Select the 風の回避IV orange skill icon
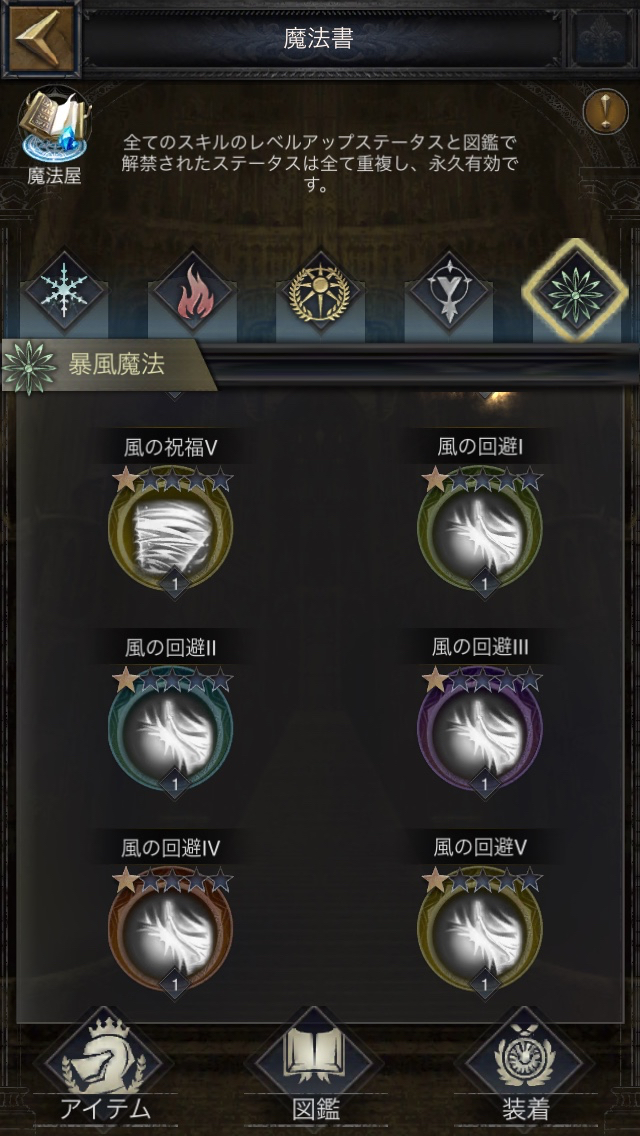640x1136 pixels. 171,930
